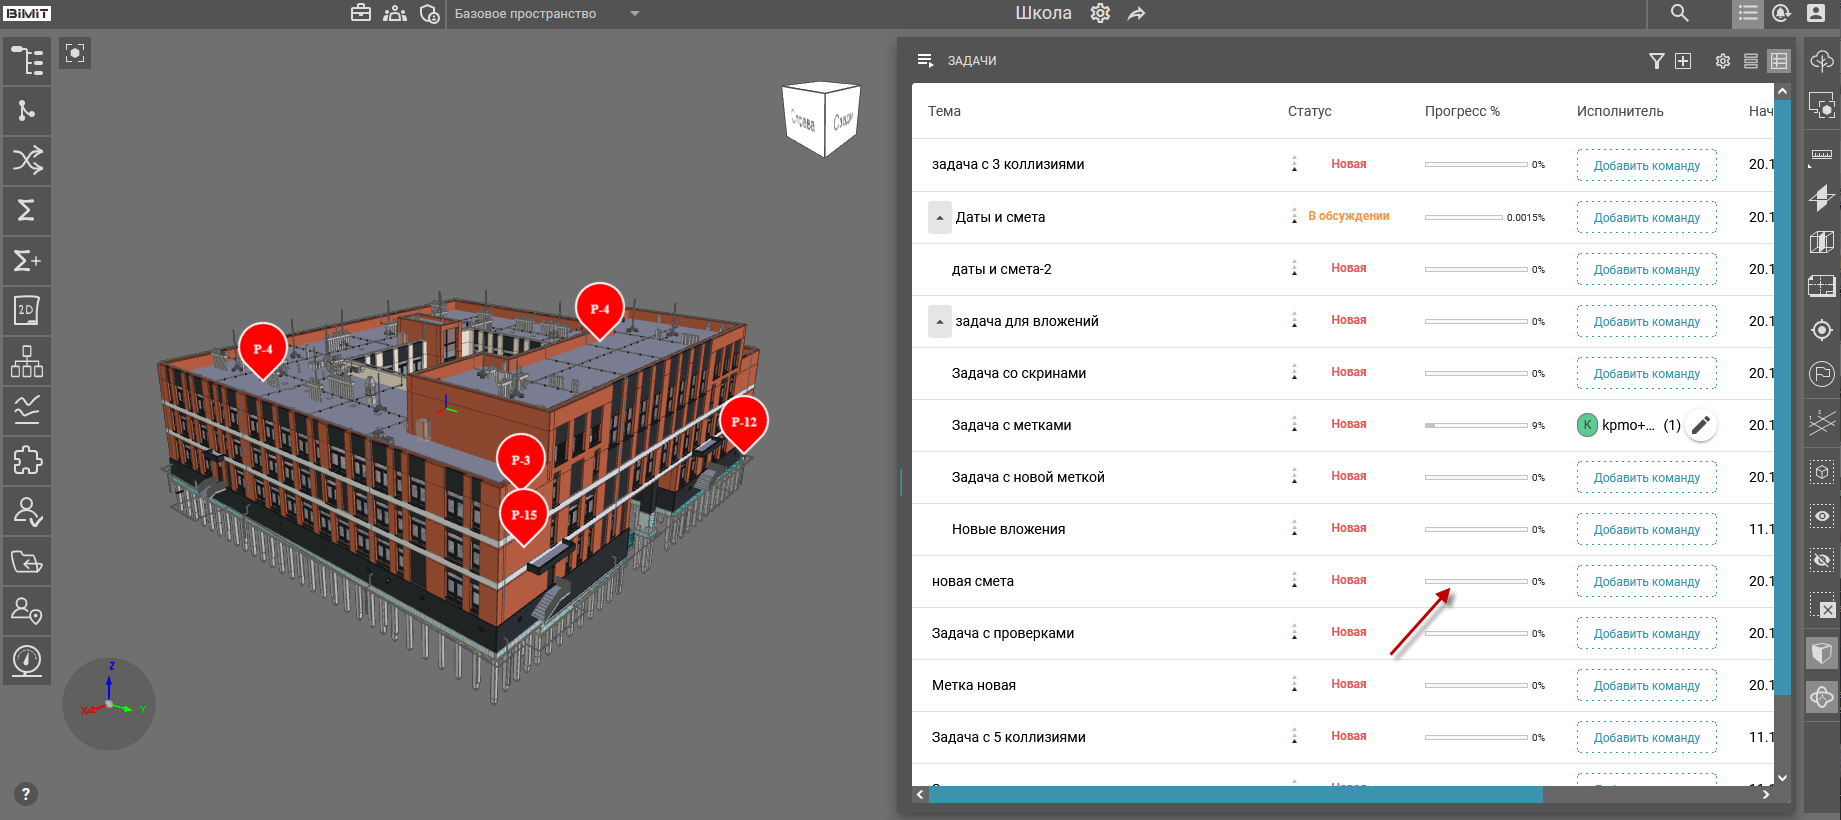The width and height of the screenshot is (1841, 820).
Task: Click Добавить команду for новая смета
Action: (1646, 582)
